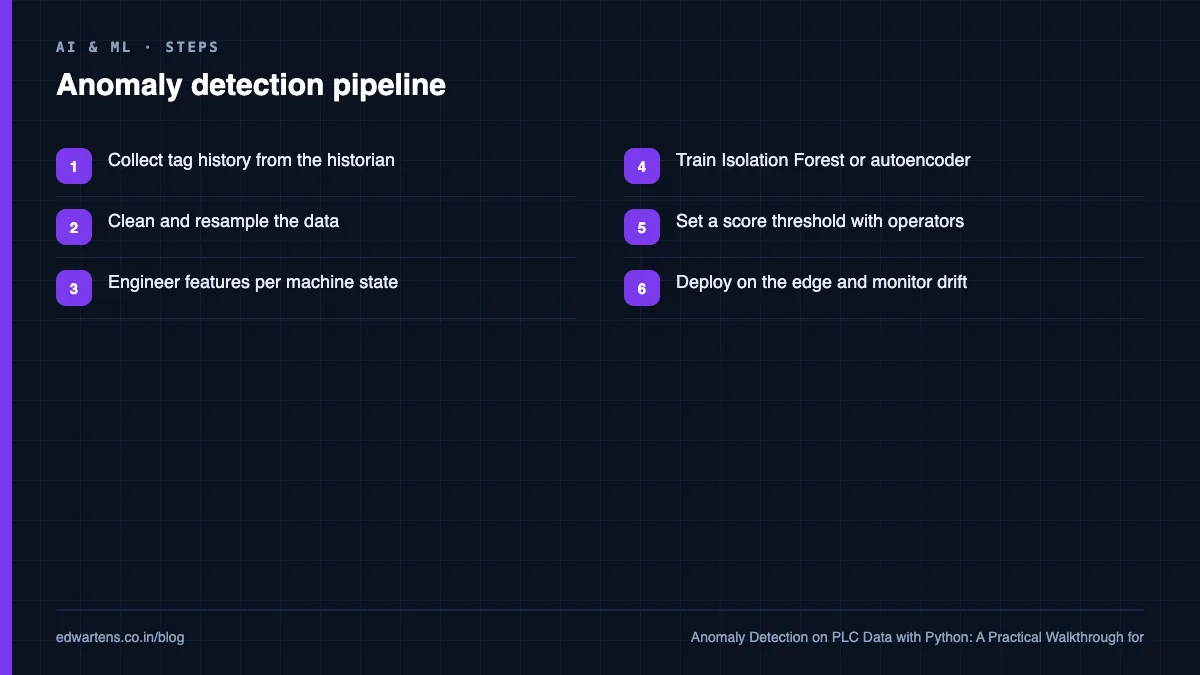Click the purple vertical accent bar
1200x675 pixels.
[5, 337]
